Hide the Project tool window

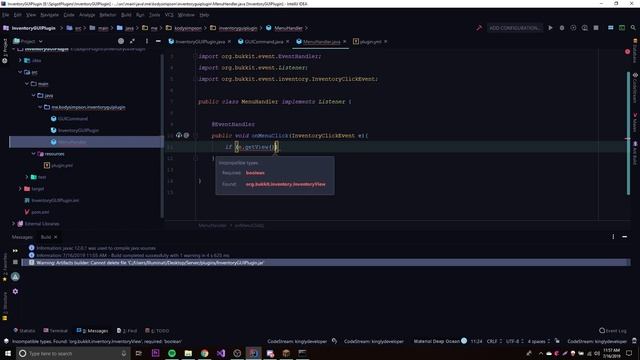(x=158, y=41)
